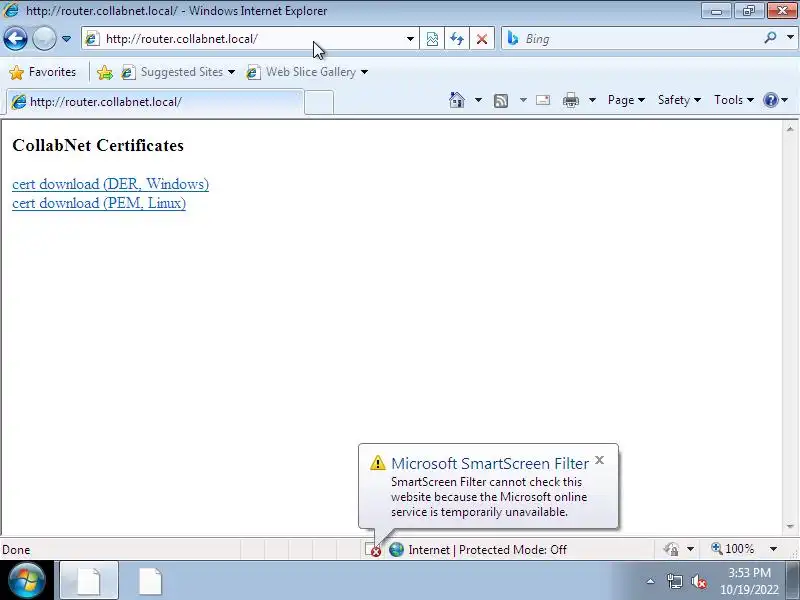Image resolution: width=800 pixels, height=600 pixels.
Task: Minimize the Internet Explorer window
Action: [x=716, y=11]
